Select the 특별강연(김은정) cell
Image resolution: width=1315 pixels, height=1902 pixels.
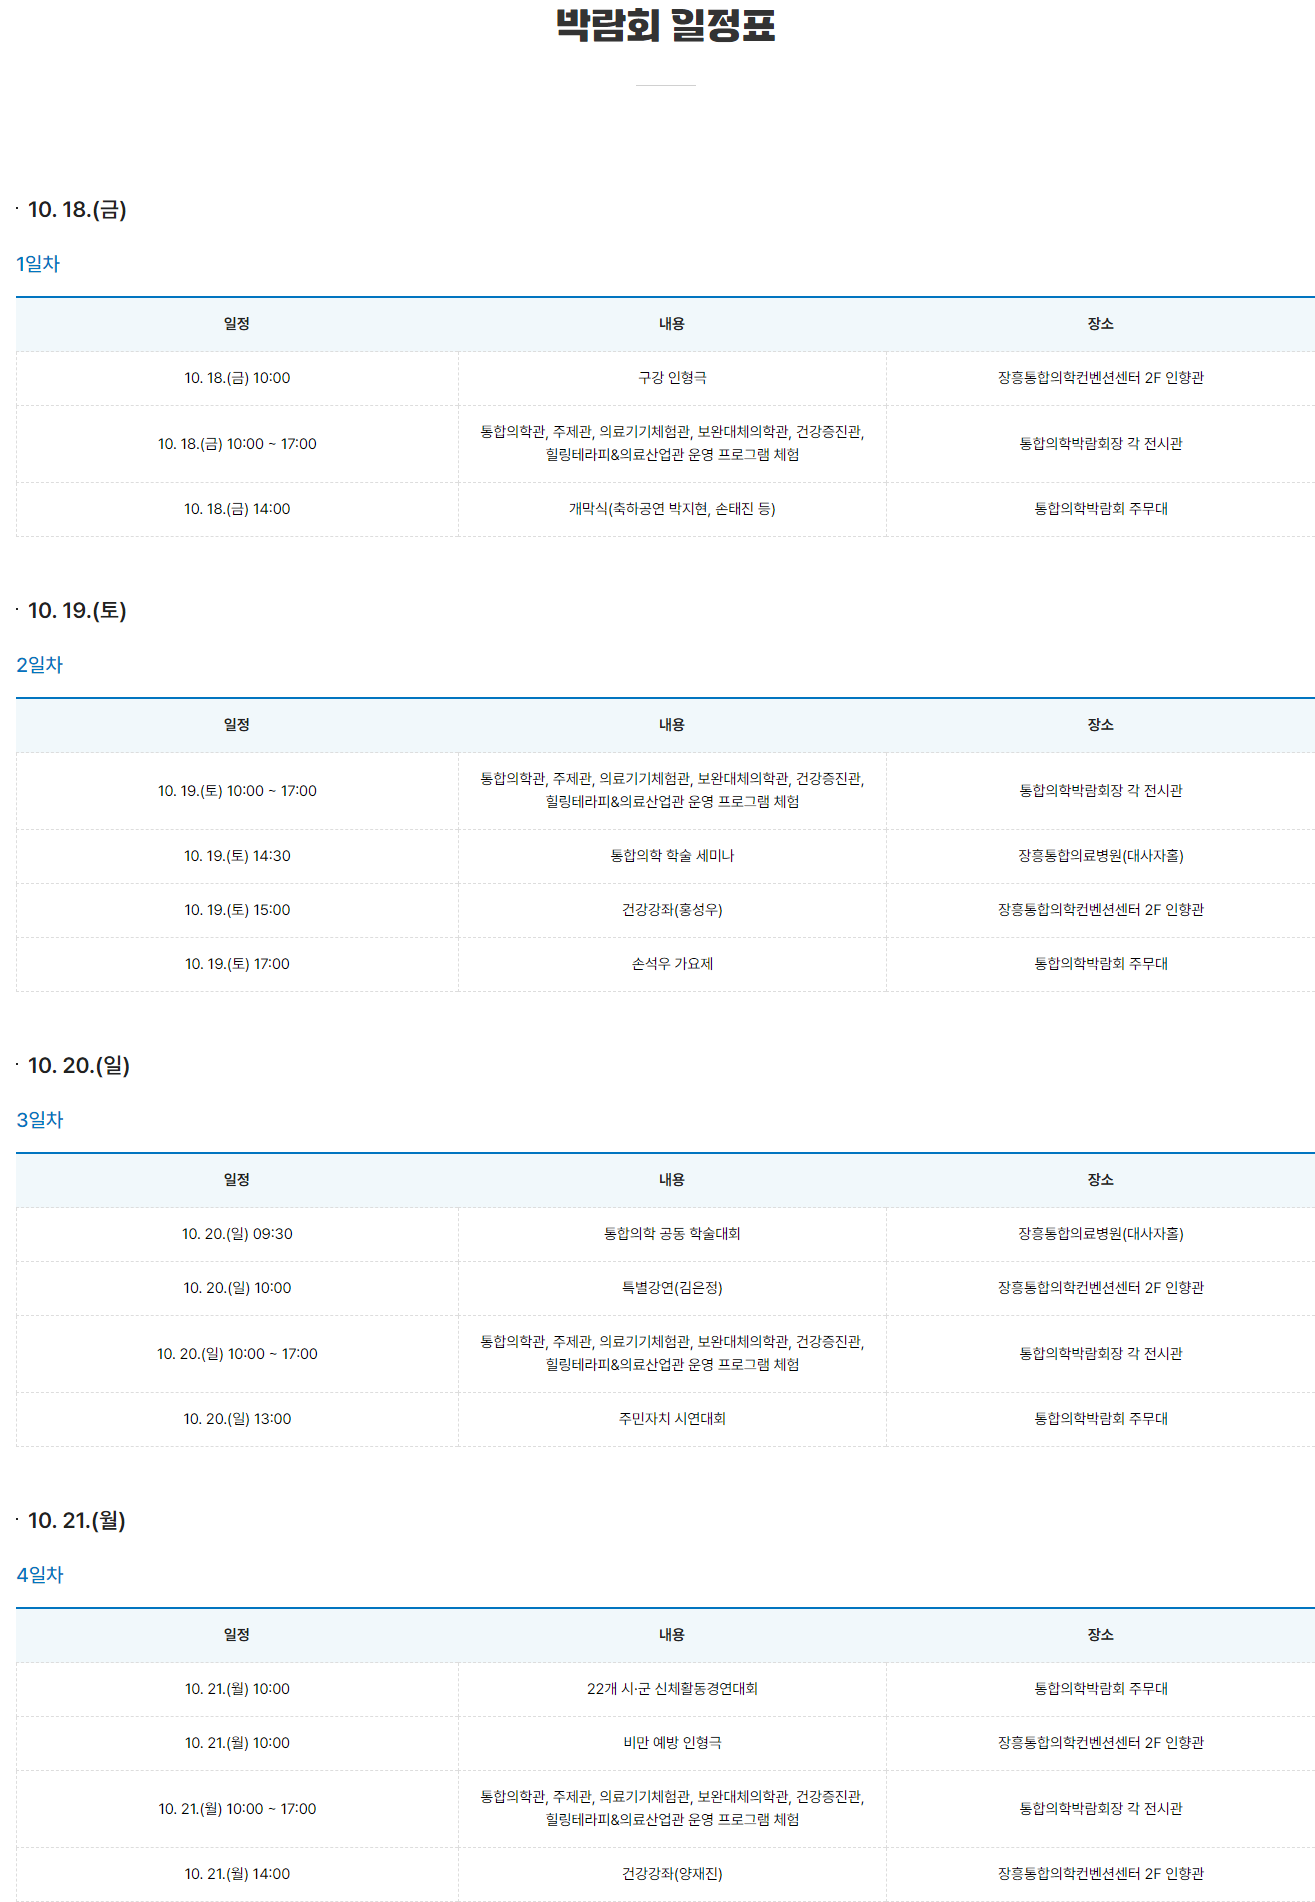(x=672, y=1288)
